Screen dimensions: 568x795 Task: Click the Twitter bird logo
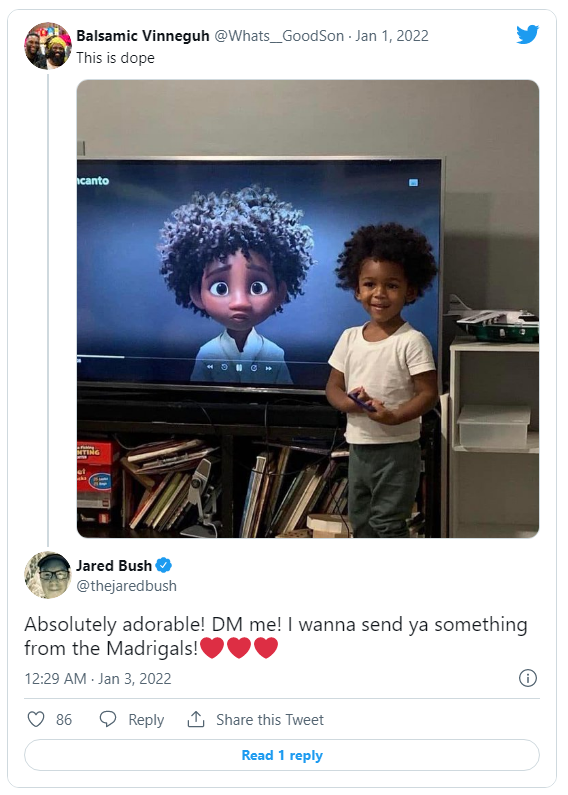tap(527, 34)
